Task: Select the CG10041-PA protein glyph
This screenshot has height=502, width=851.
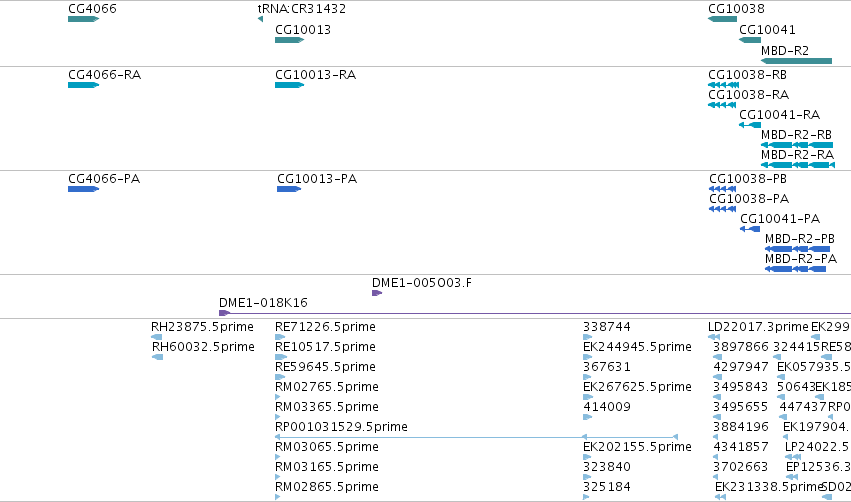Action: [x=750, y=229]
